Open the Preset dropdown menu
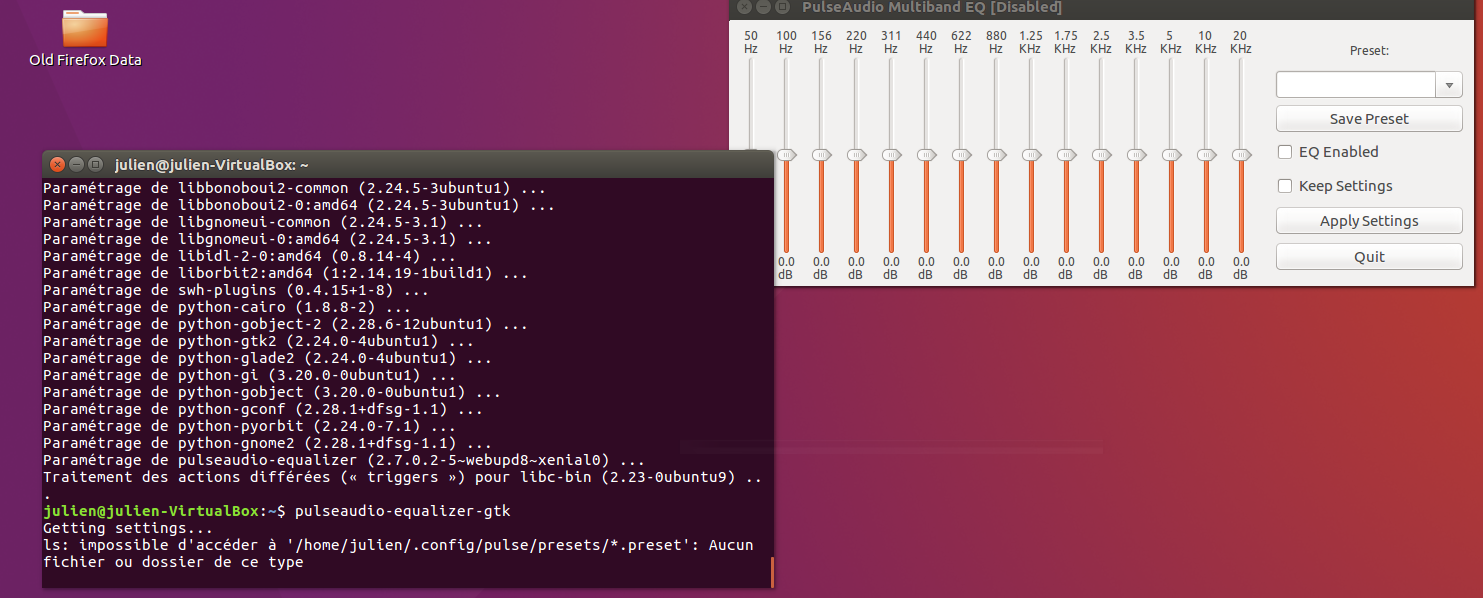Screen dimensions: 1483x598 [x=1448, y=84]
